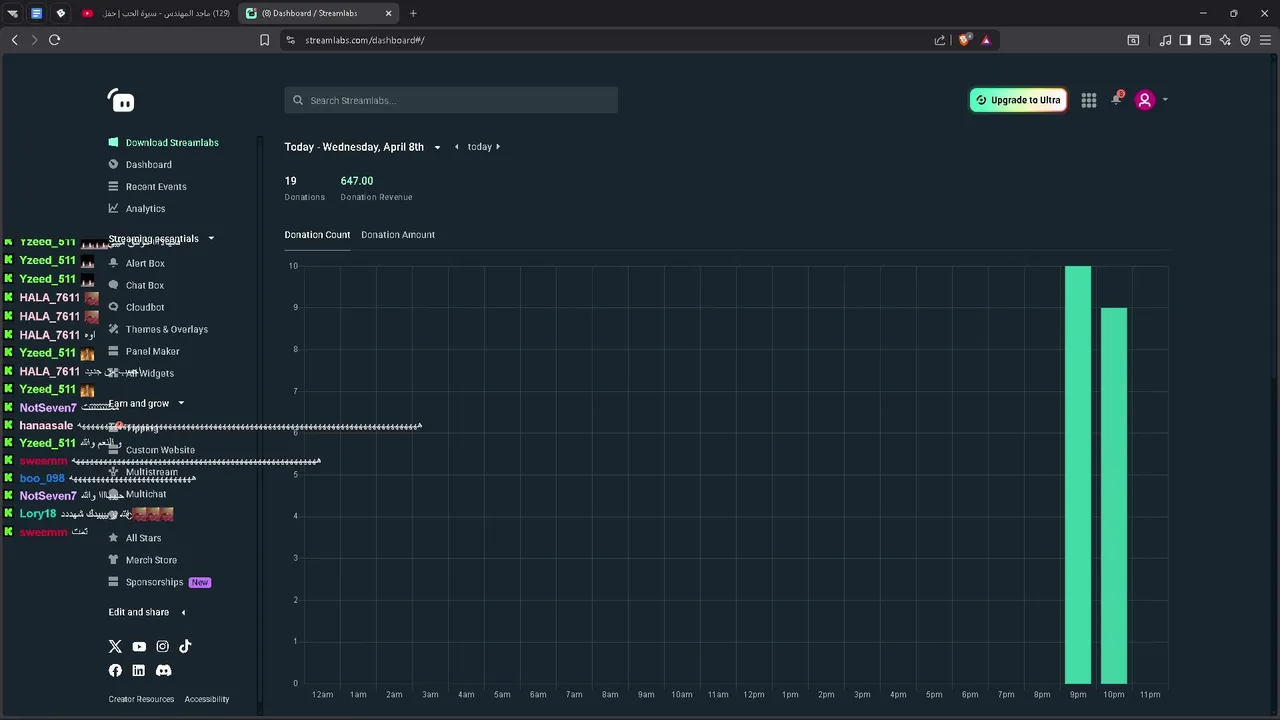Image resolution: width=1280 pixels, height=720 pixels.
Task: Open the notifications bell
Action: [x=1116, y=99]
